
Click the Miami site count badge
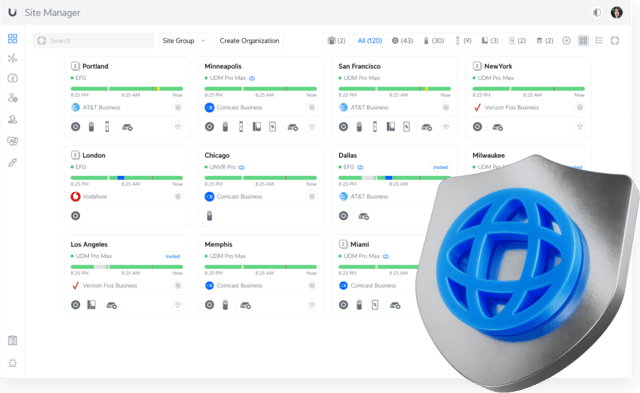pos(343,244)
